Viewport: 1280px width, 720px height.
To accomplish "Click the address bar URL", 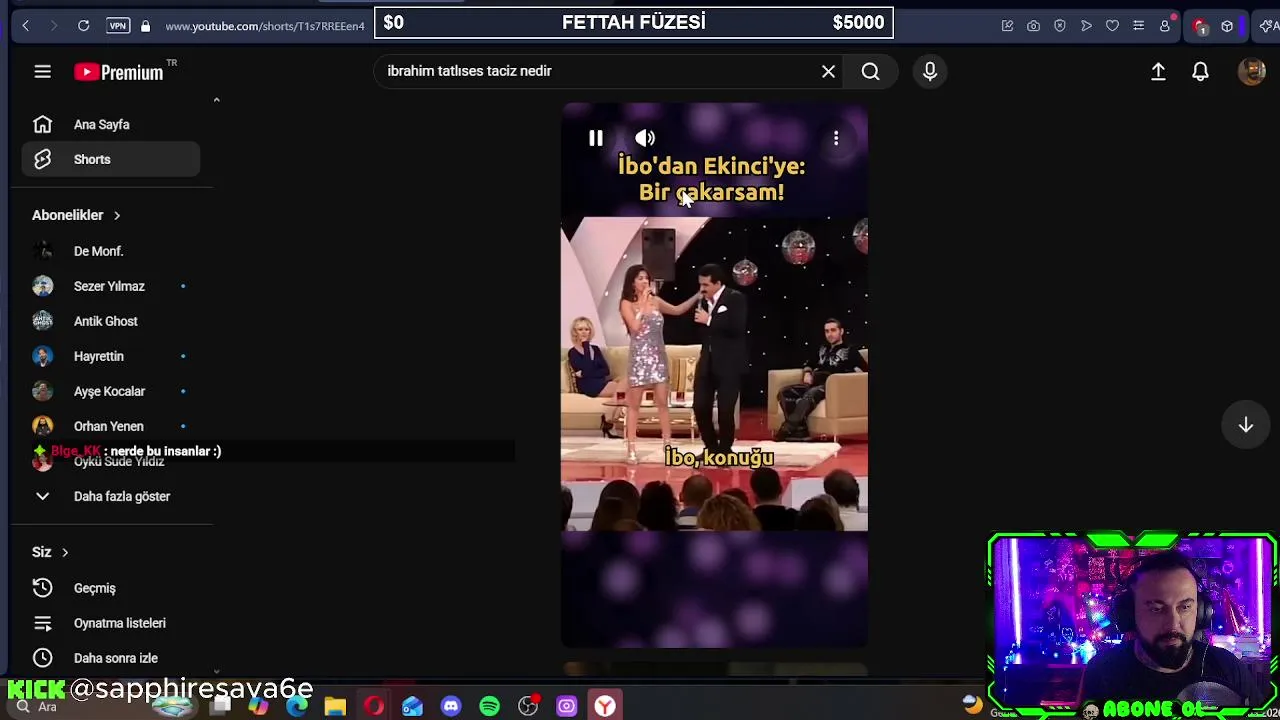I will pos(265,26).
